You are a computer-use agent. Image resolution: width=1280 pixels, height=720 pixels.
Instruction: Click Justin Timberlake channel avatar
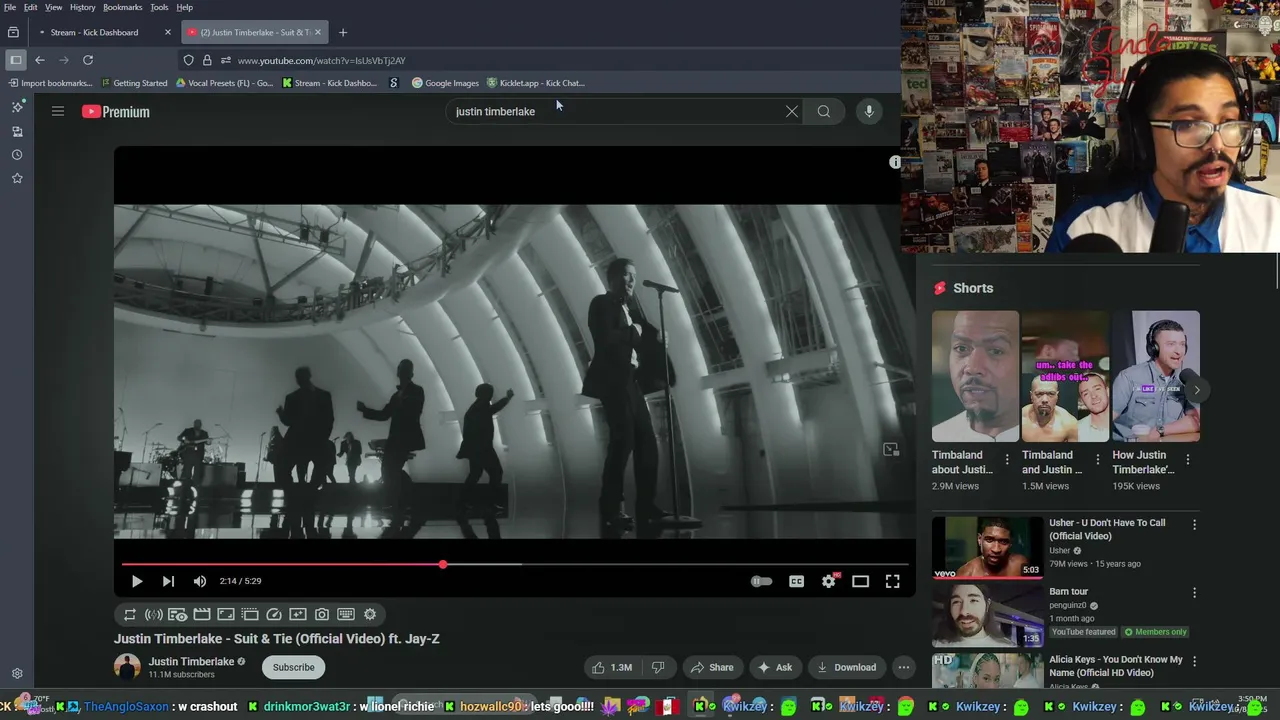click(x=127, y=667)
